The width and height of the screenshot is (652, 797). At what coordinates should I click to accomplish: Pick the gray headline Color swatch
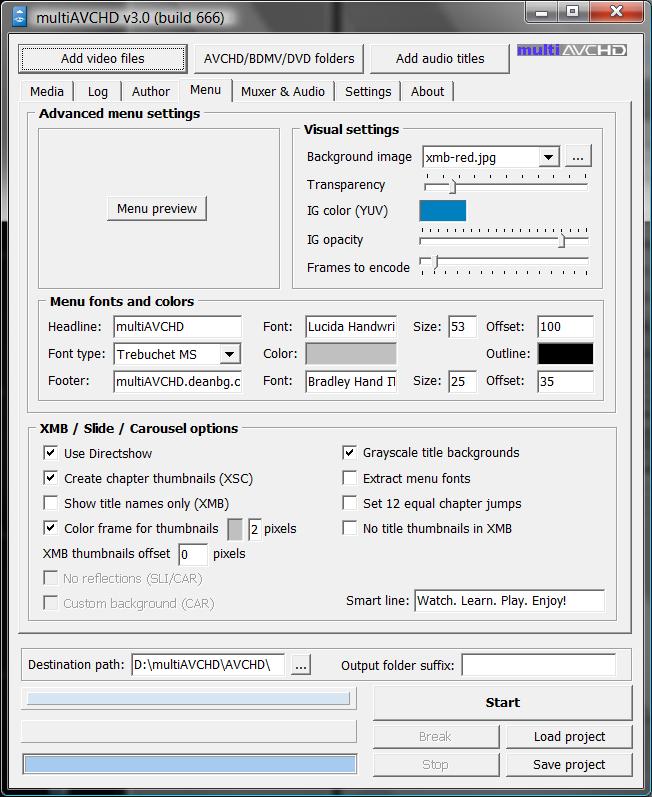(x=351, y=354)
